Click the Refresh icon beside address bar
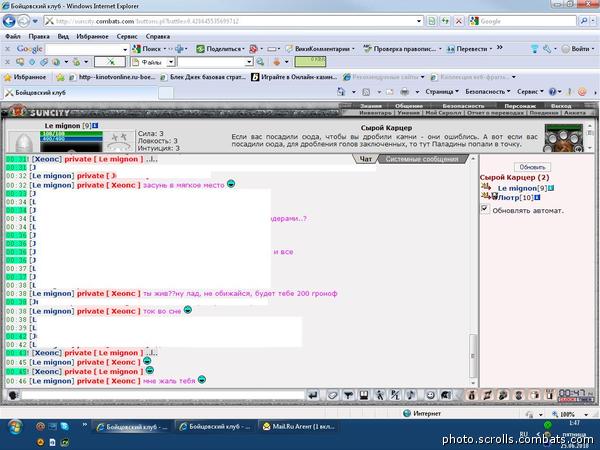The width and height of the screenshot is (600, 450). pos(445,21)
